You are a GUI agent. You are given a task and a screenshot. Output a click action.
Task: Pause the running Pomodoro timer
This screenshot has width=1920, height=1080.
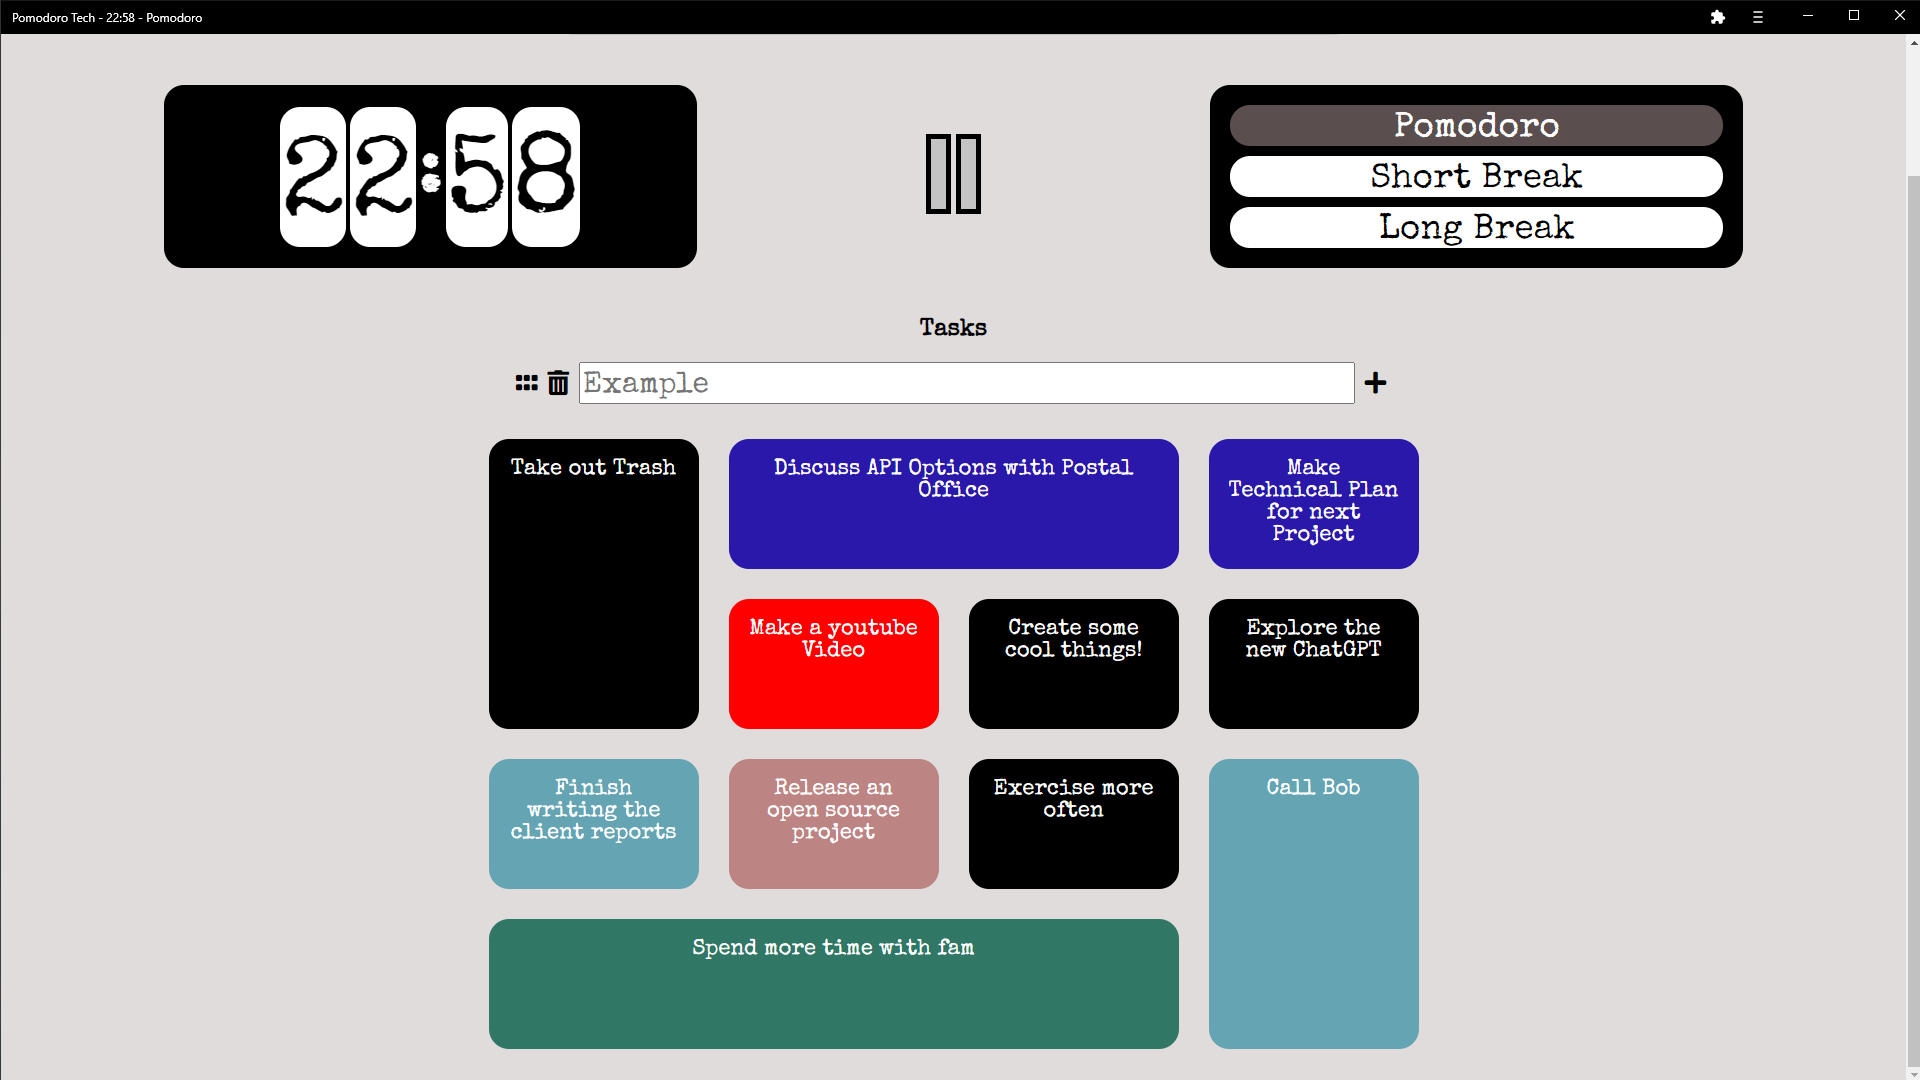click(952, 175)
